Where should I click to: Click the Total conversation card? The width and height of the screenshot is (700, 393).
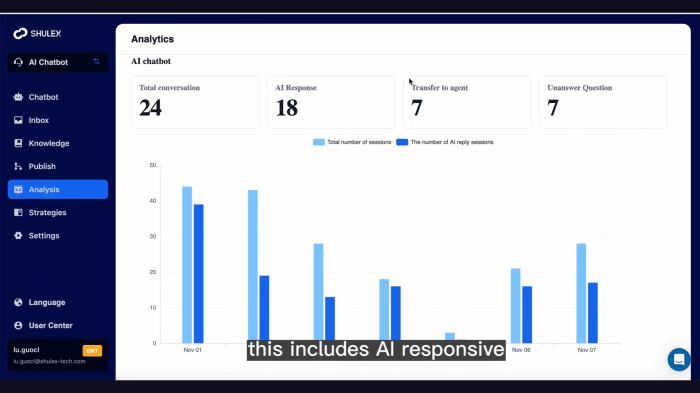coord(195,102)
